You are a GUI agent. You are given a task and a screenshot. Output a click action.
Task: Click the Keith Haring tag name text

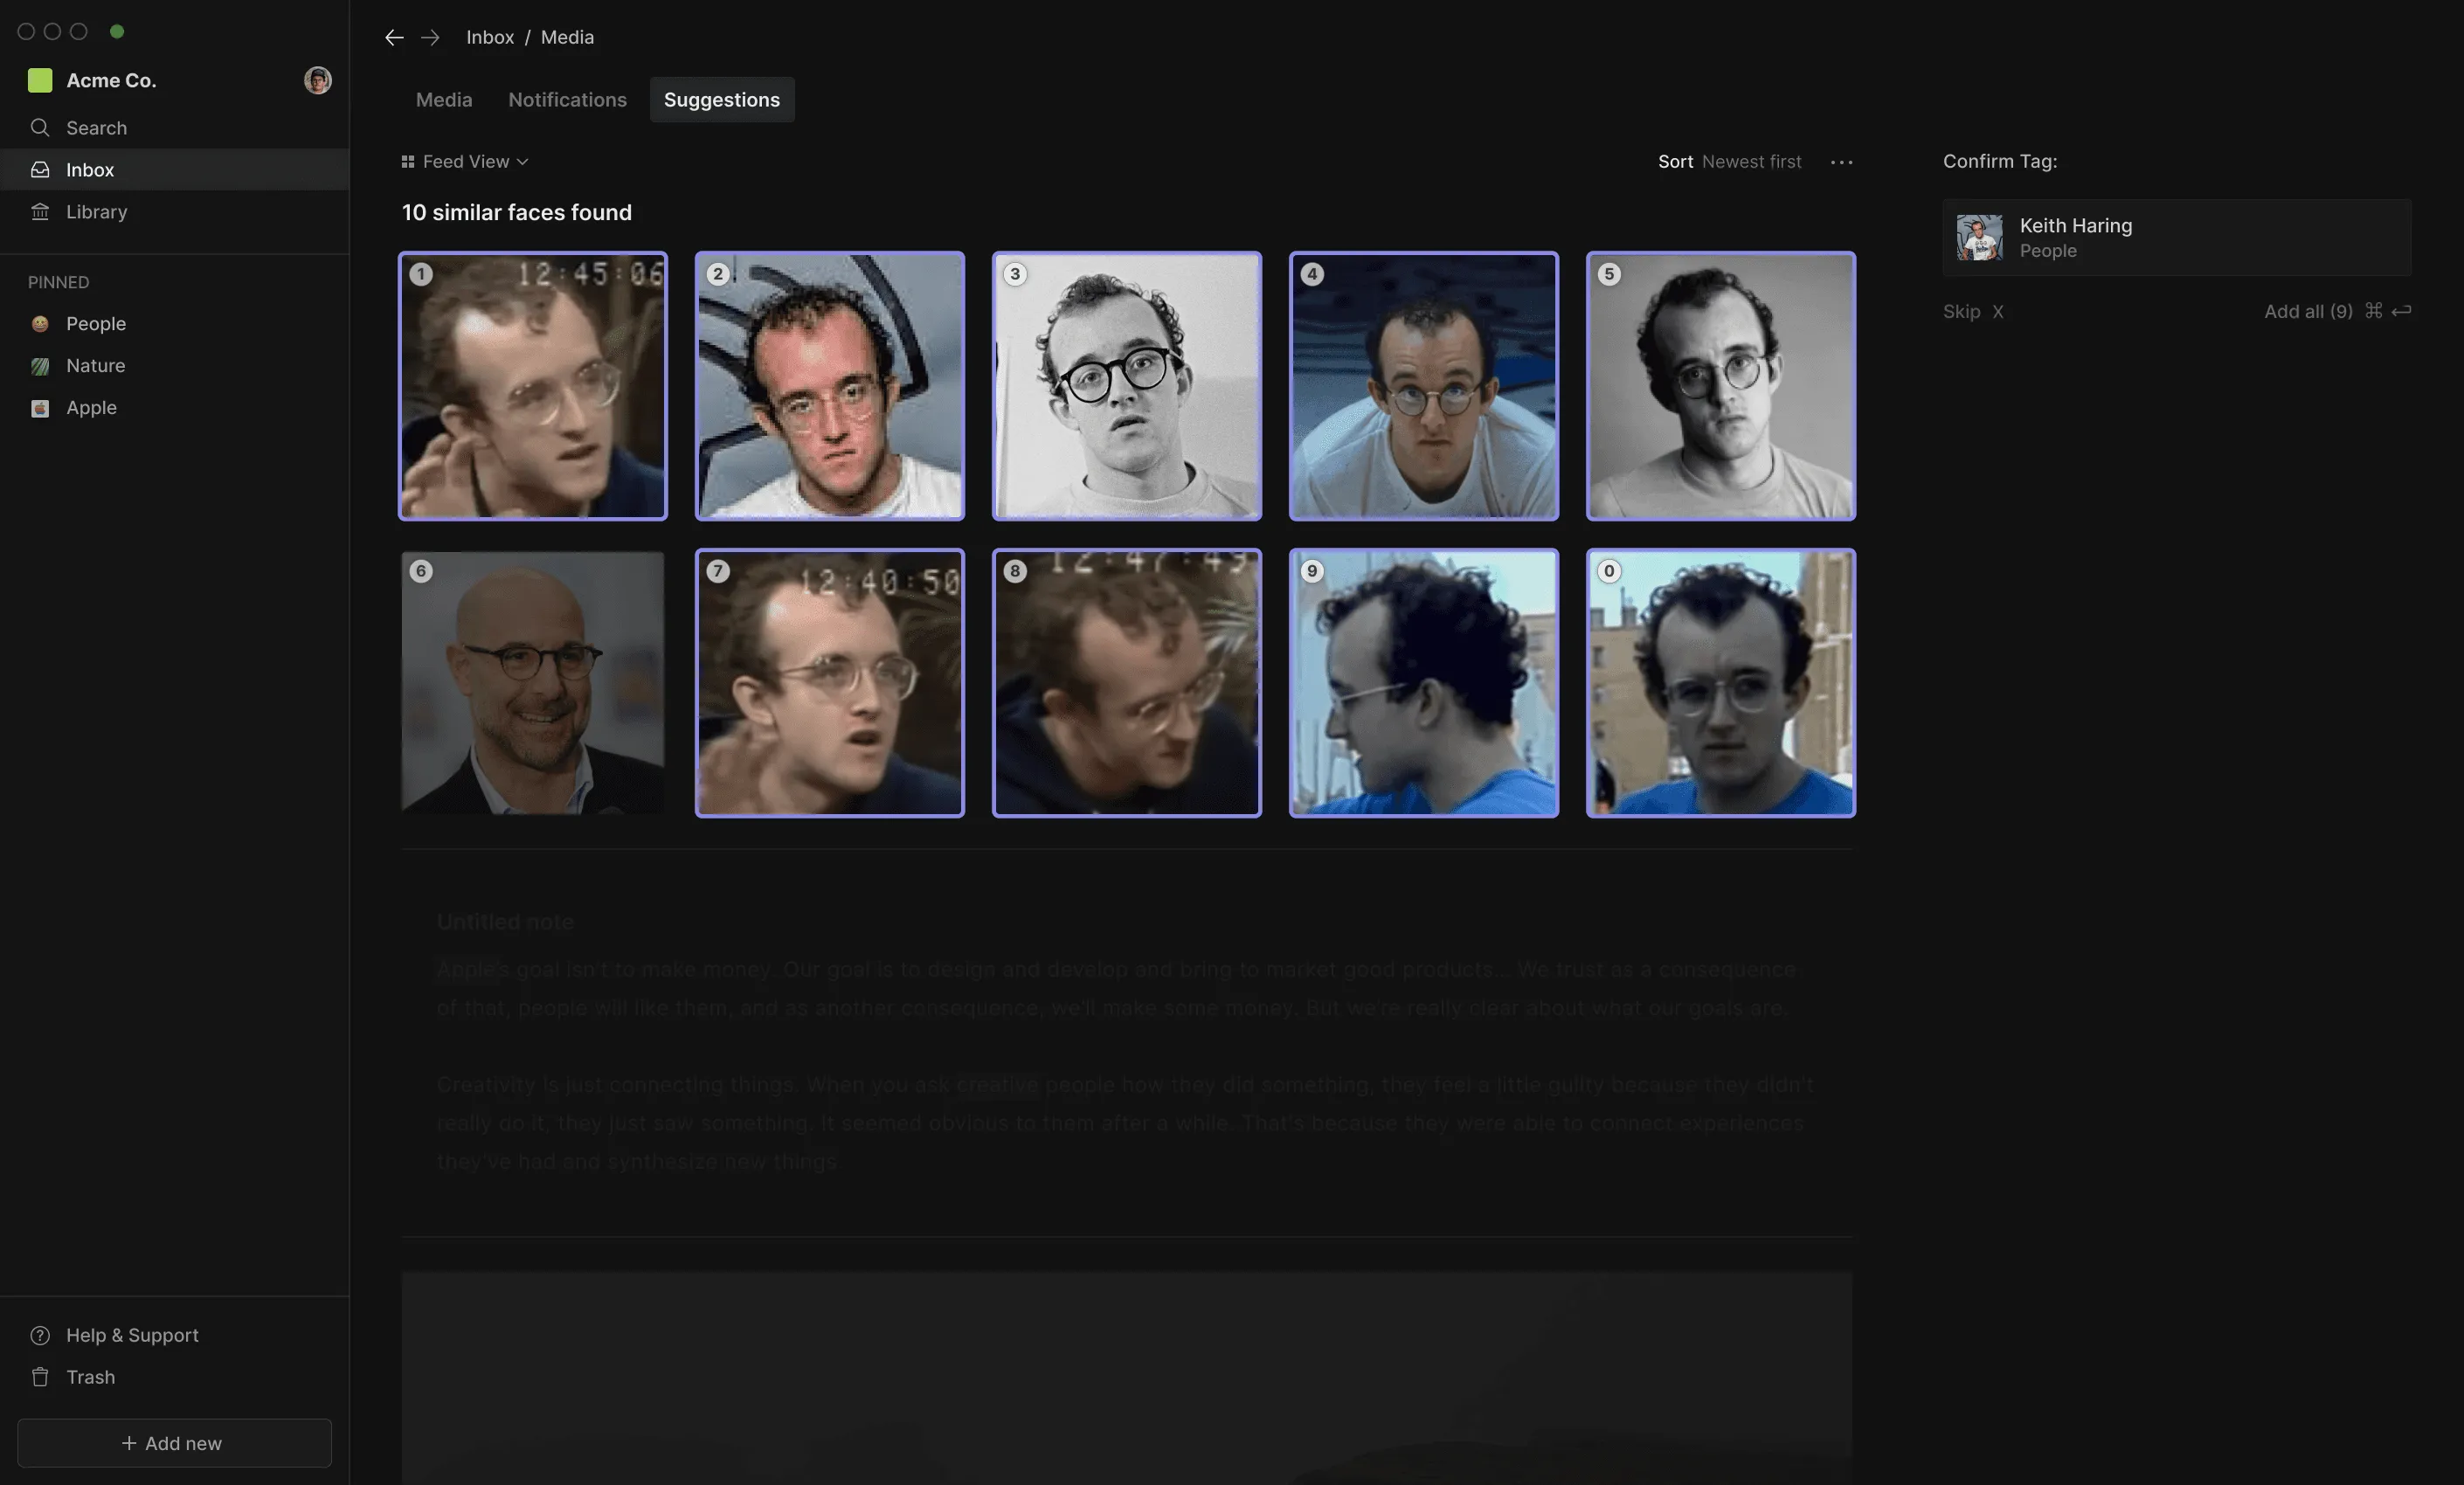(2075, 225)
